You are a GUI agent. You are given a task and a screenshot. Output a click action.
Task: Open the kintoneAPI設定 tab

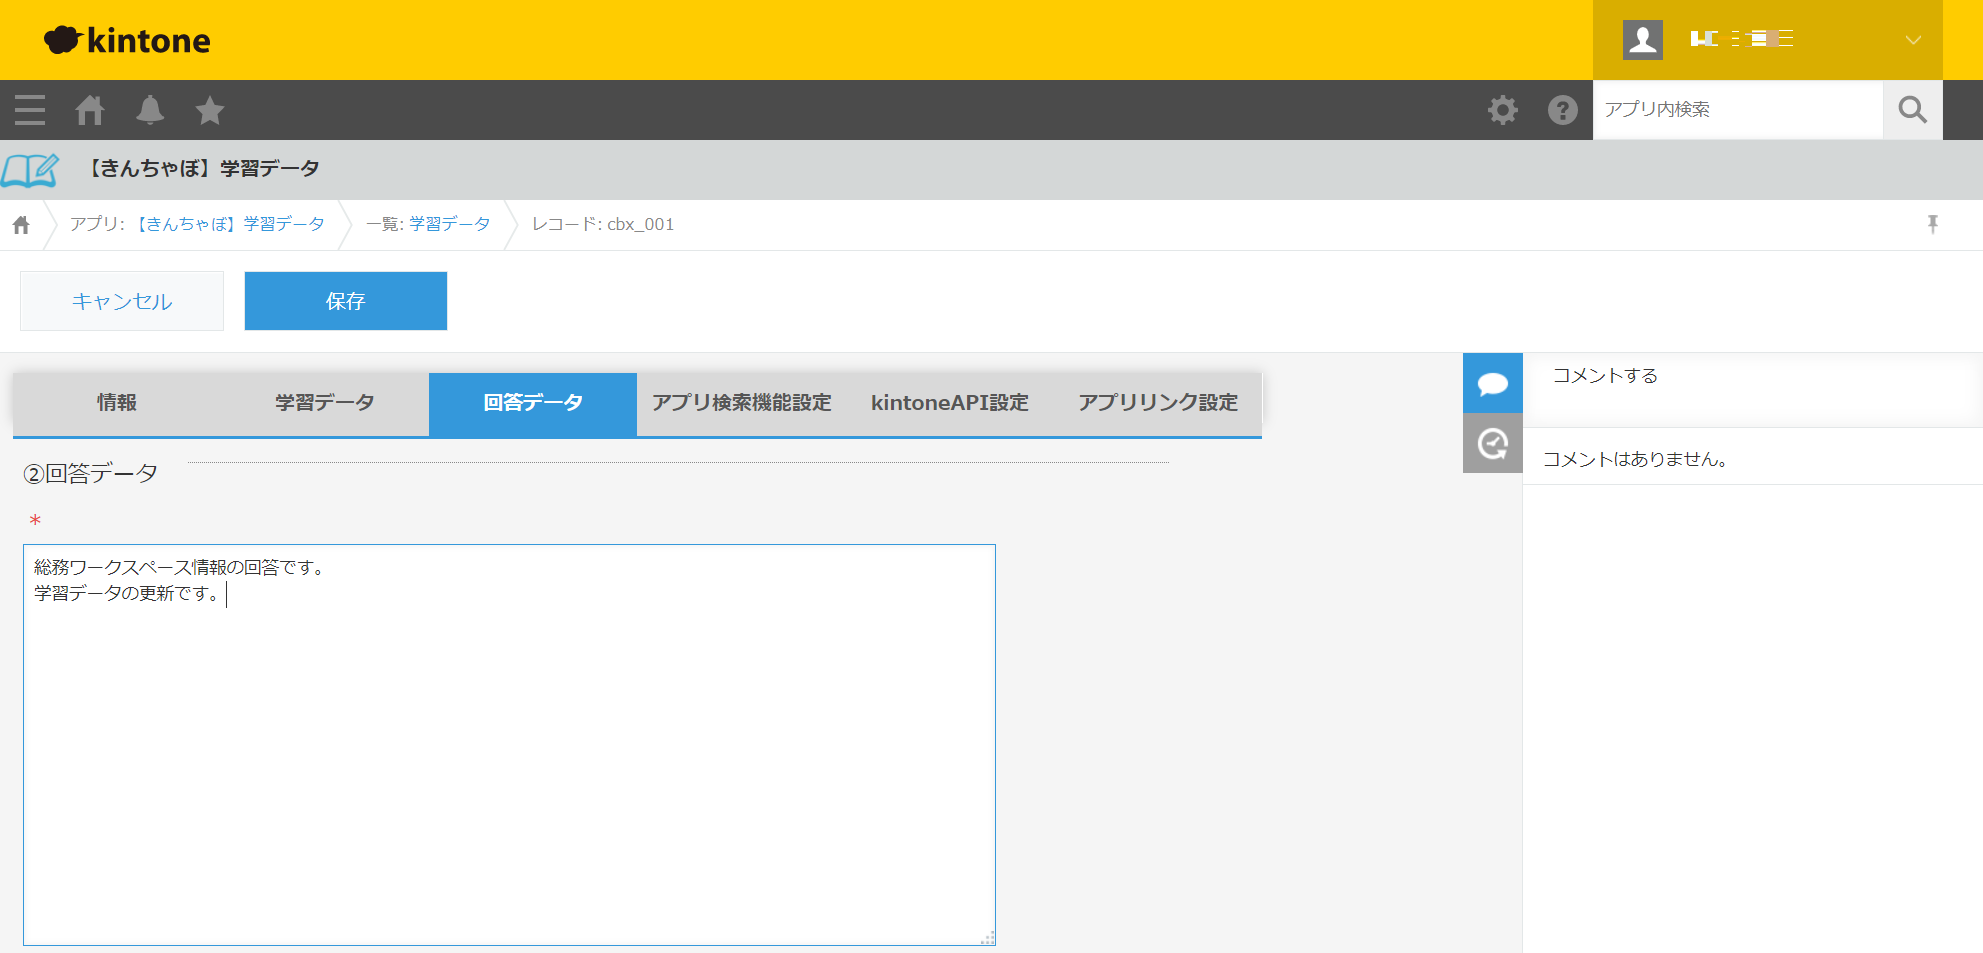[949, 403]
